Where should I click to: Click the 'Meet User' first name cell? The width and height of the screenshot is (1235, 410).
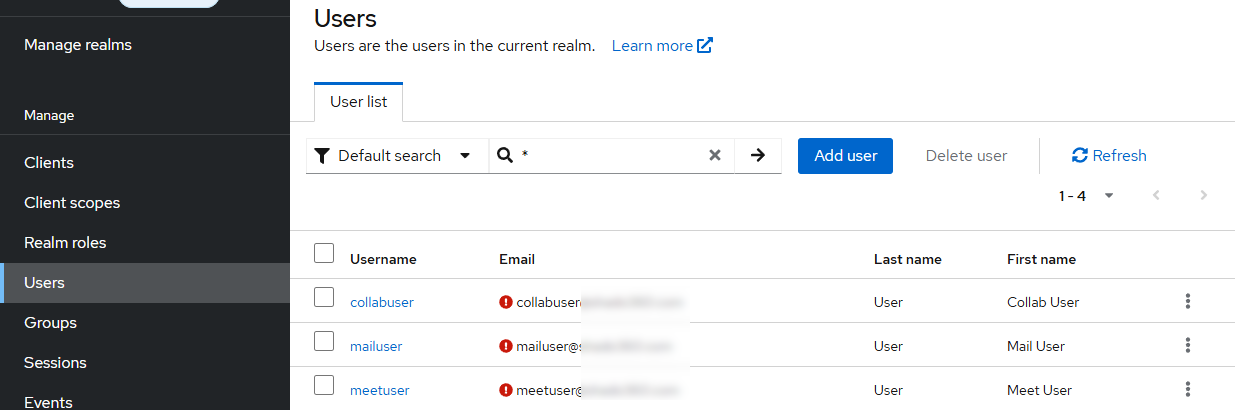[x=1039, y=390]
